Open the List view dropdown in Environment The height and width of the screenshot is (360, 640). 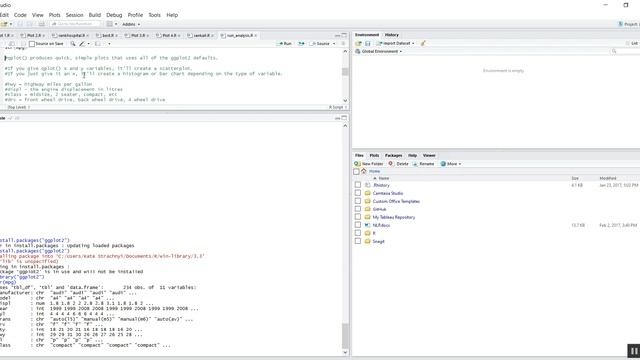point(633,43)
